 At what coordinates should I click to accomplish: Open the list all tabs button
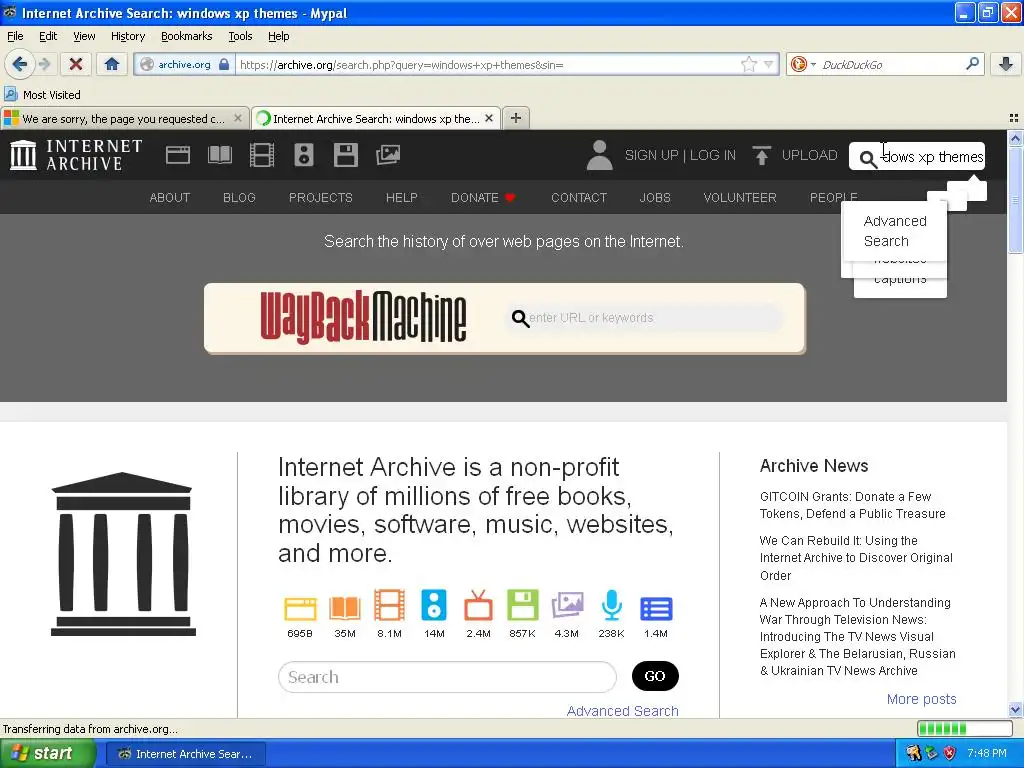(1014, 118)
